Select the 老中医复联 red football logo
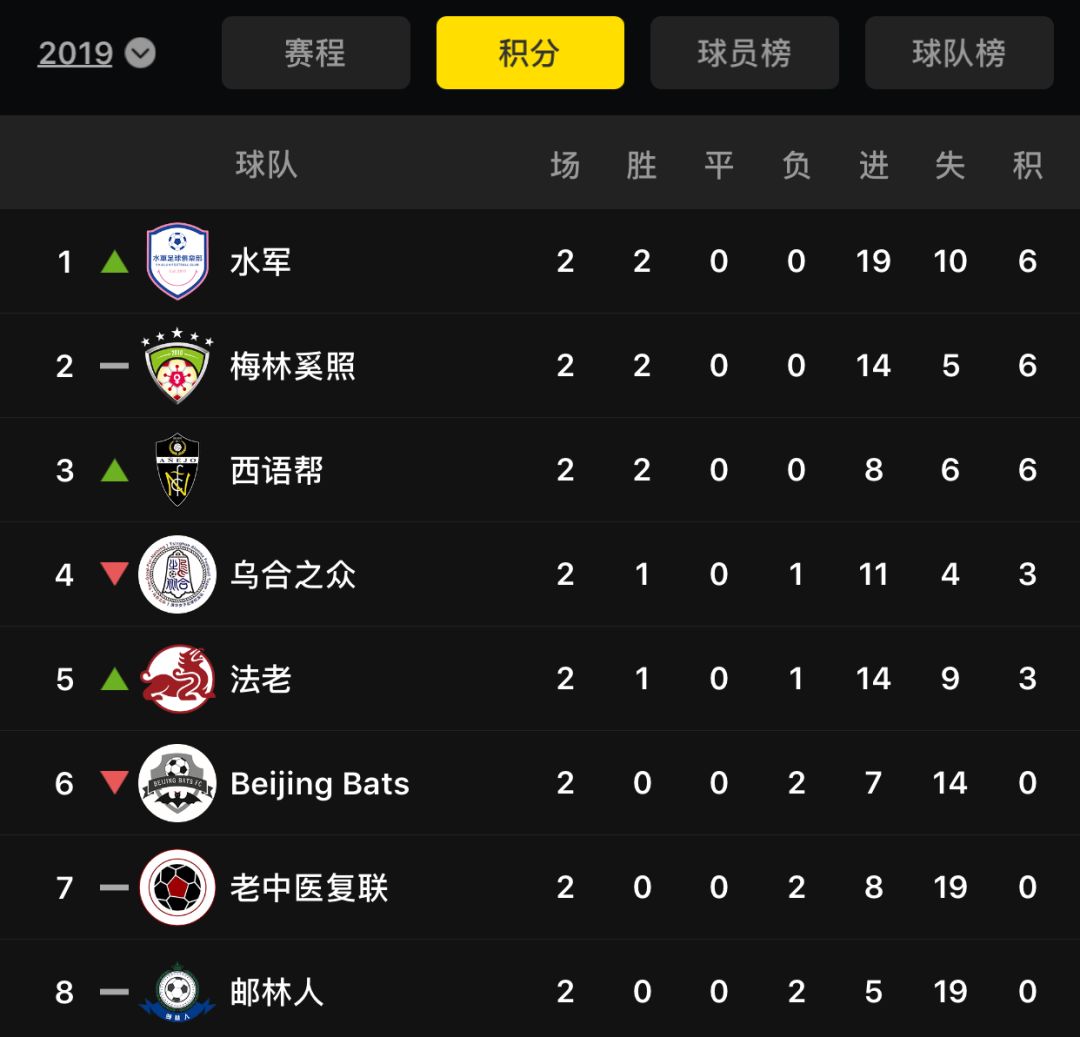Screen dimensions: 1080x1037 [177, 887]
